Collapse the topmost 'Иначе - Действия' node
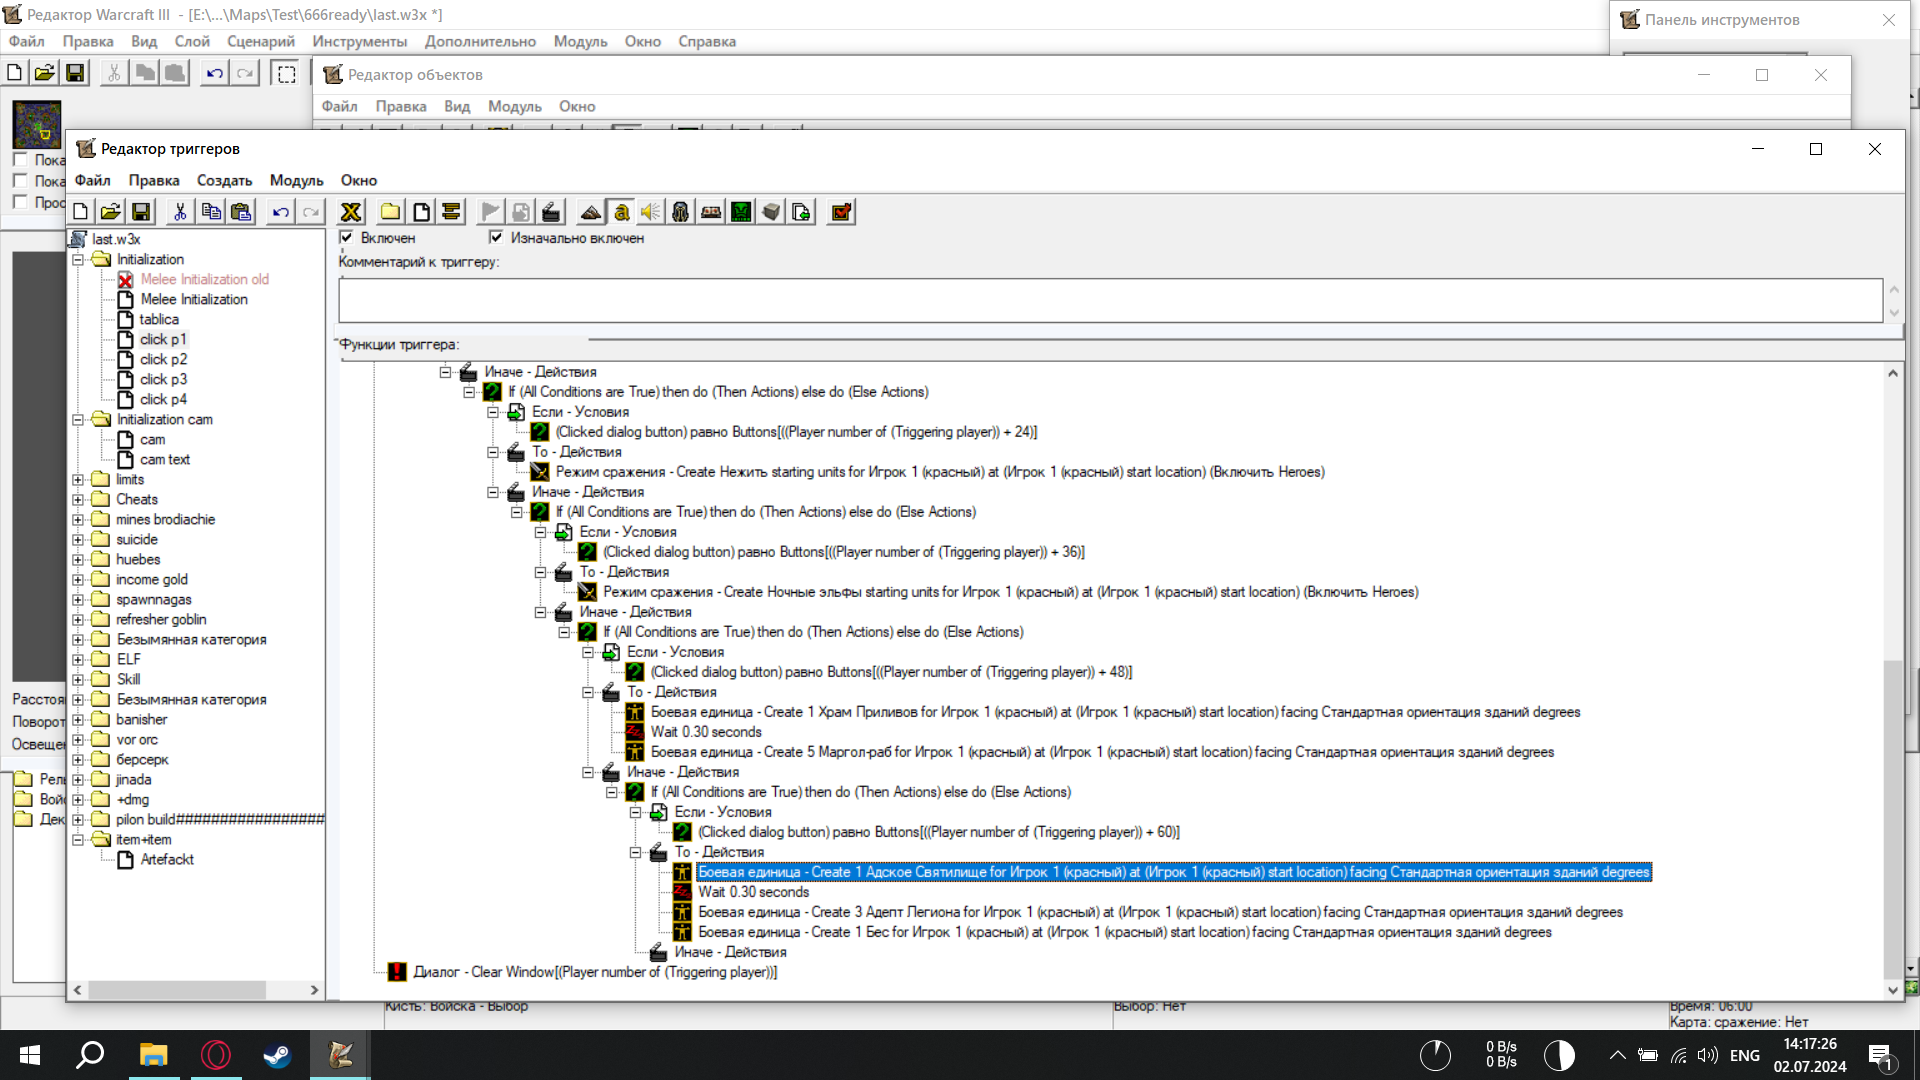The image size is (1920, 1080). [445, 372]
